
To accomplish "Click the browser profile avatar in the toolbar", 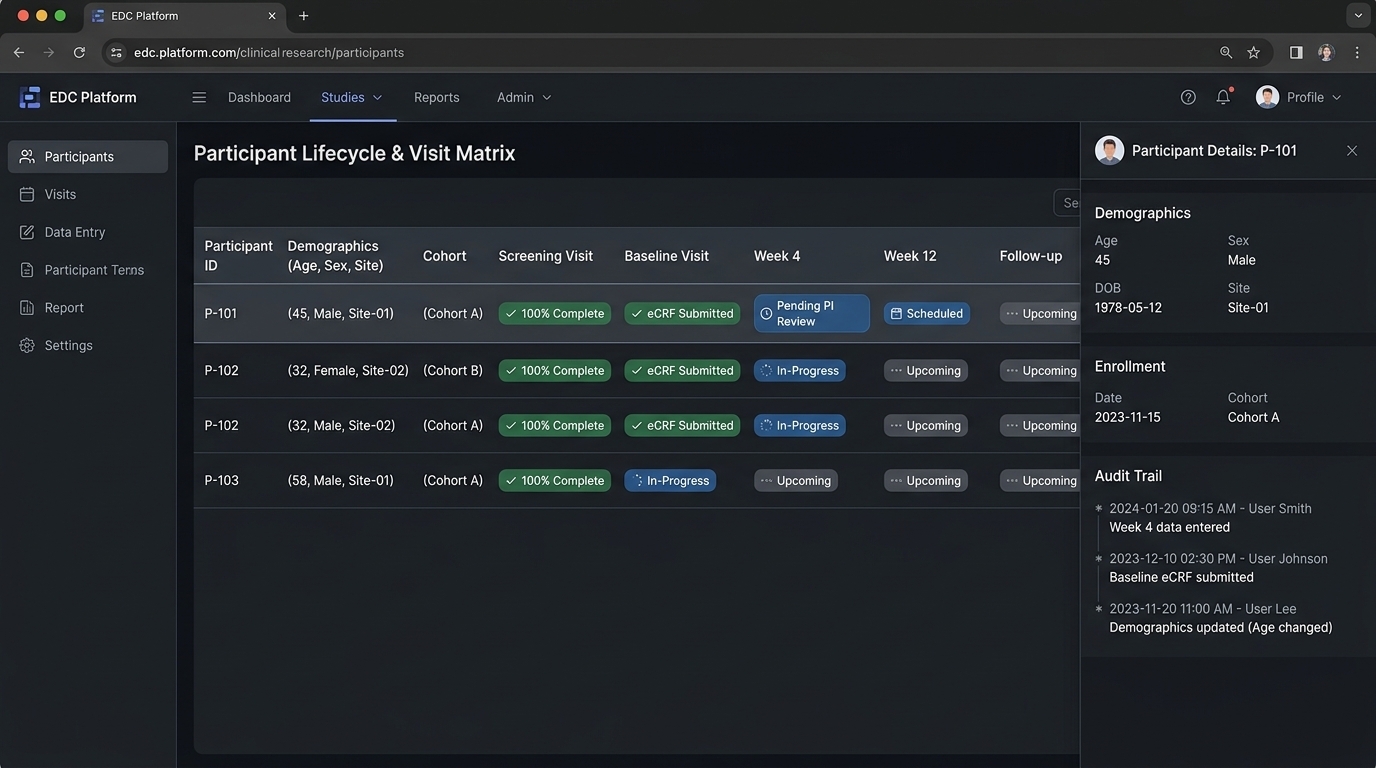I will tap(1326, 52).
